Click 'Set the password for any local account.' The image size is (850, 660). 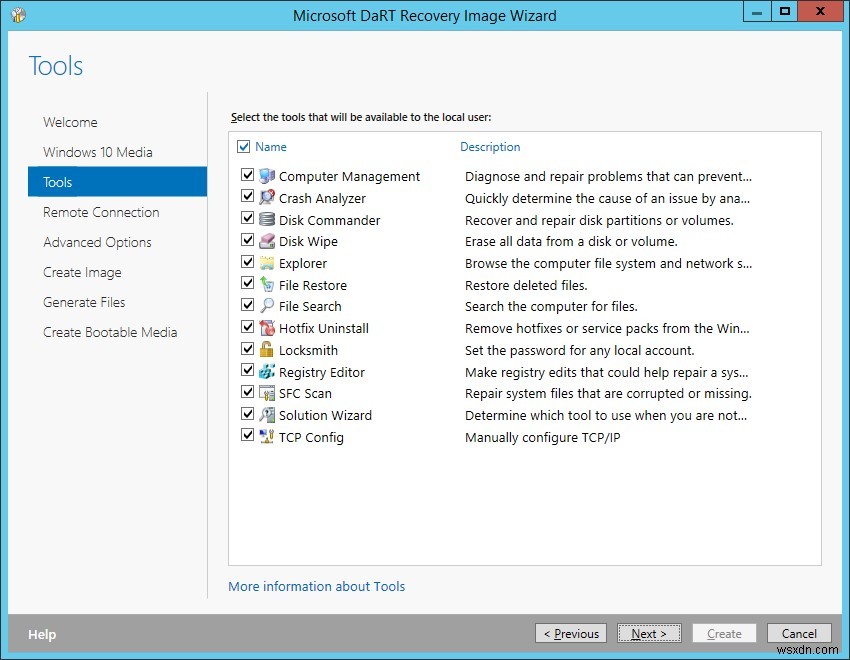579,350
